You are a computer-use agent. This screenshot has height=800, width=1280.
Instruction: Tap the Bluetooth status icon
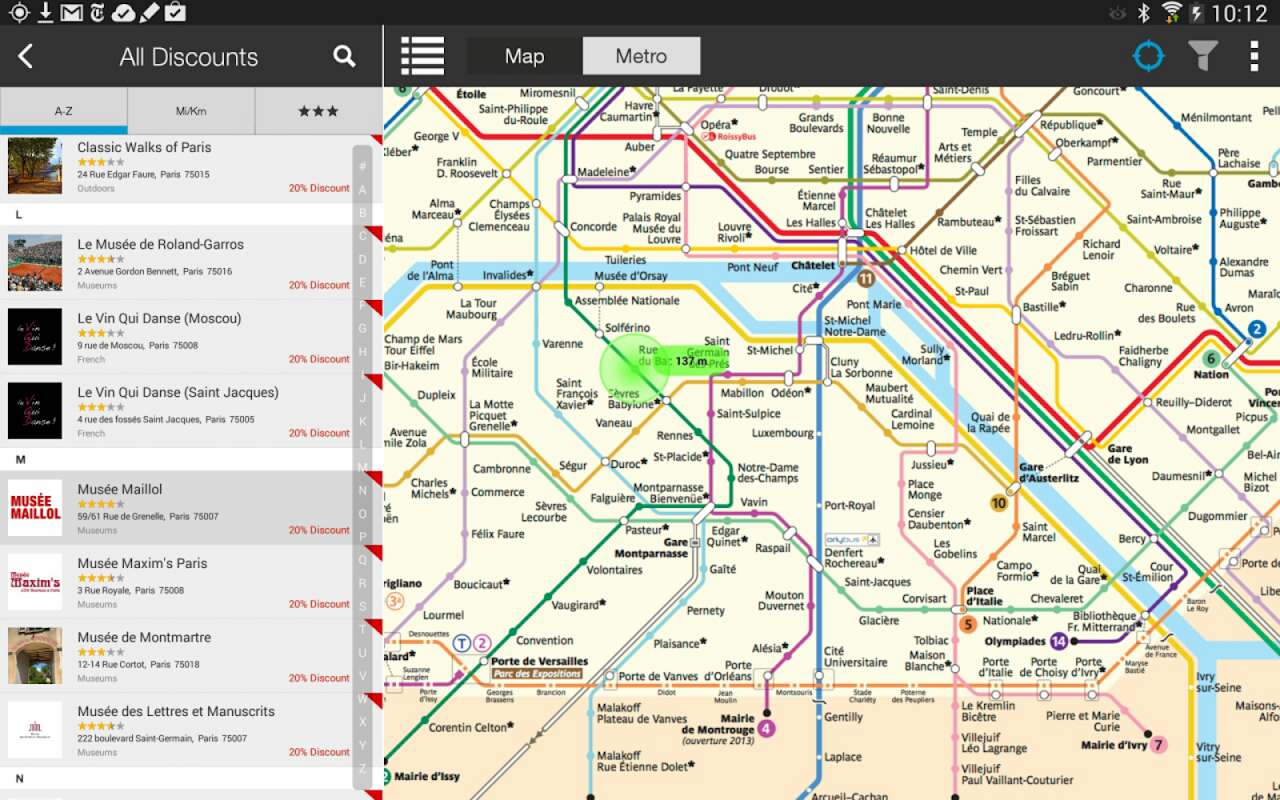coord(1145,12)
